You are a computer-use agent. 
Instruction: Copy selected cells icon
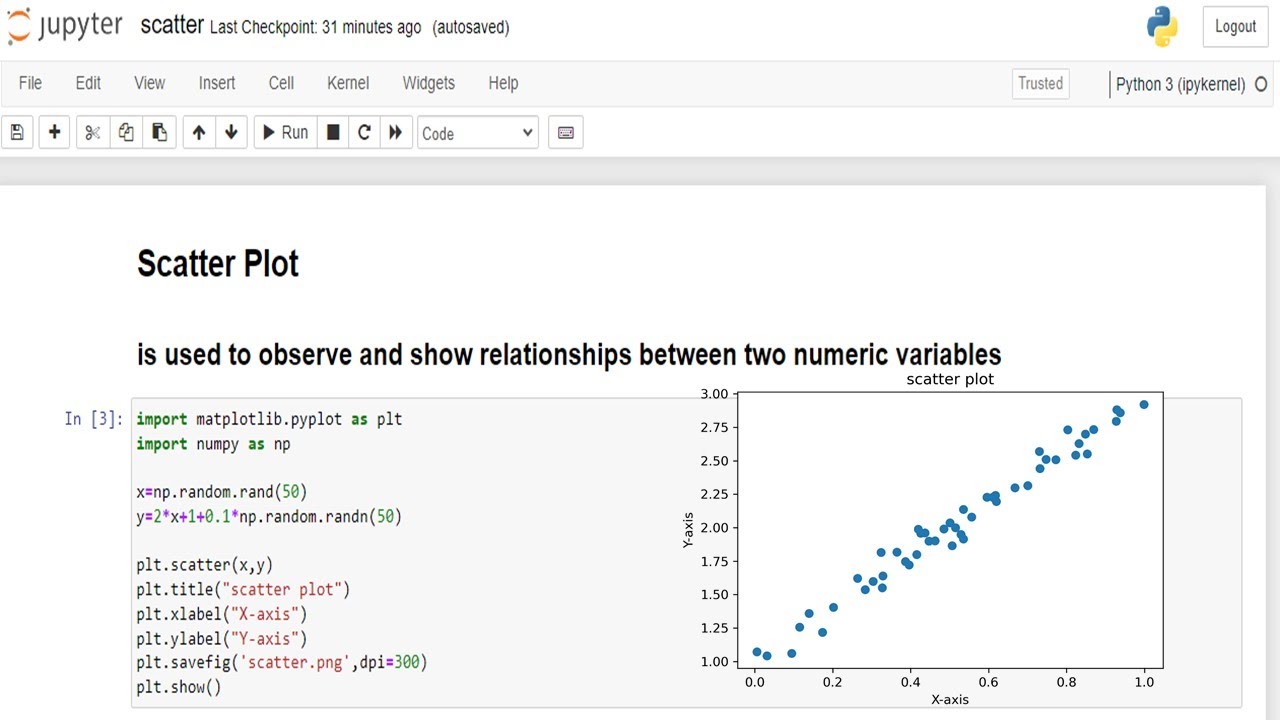(x=126, y=132)
